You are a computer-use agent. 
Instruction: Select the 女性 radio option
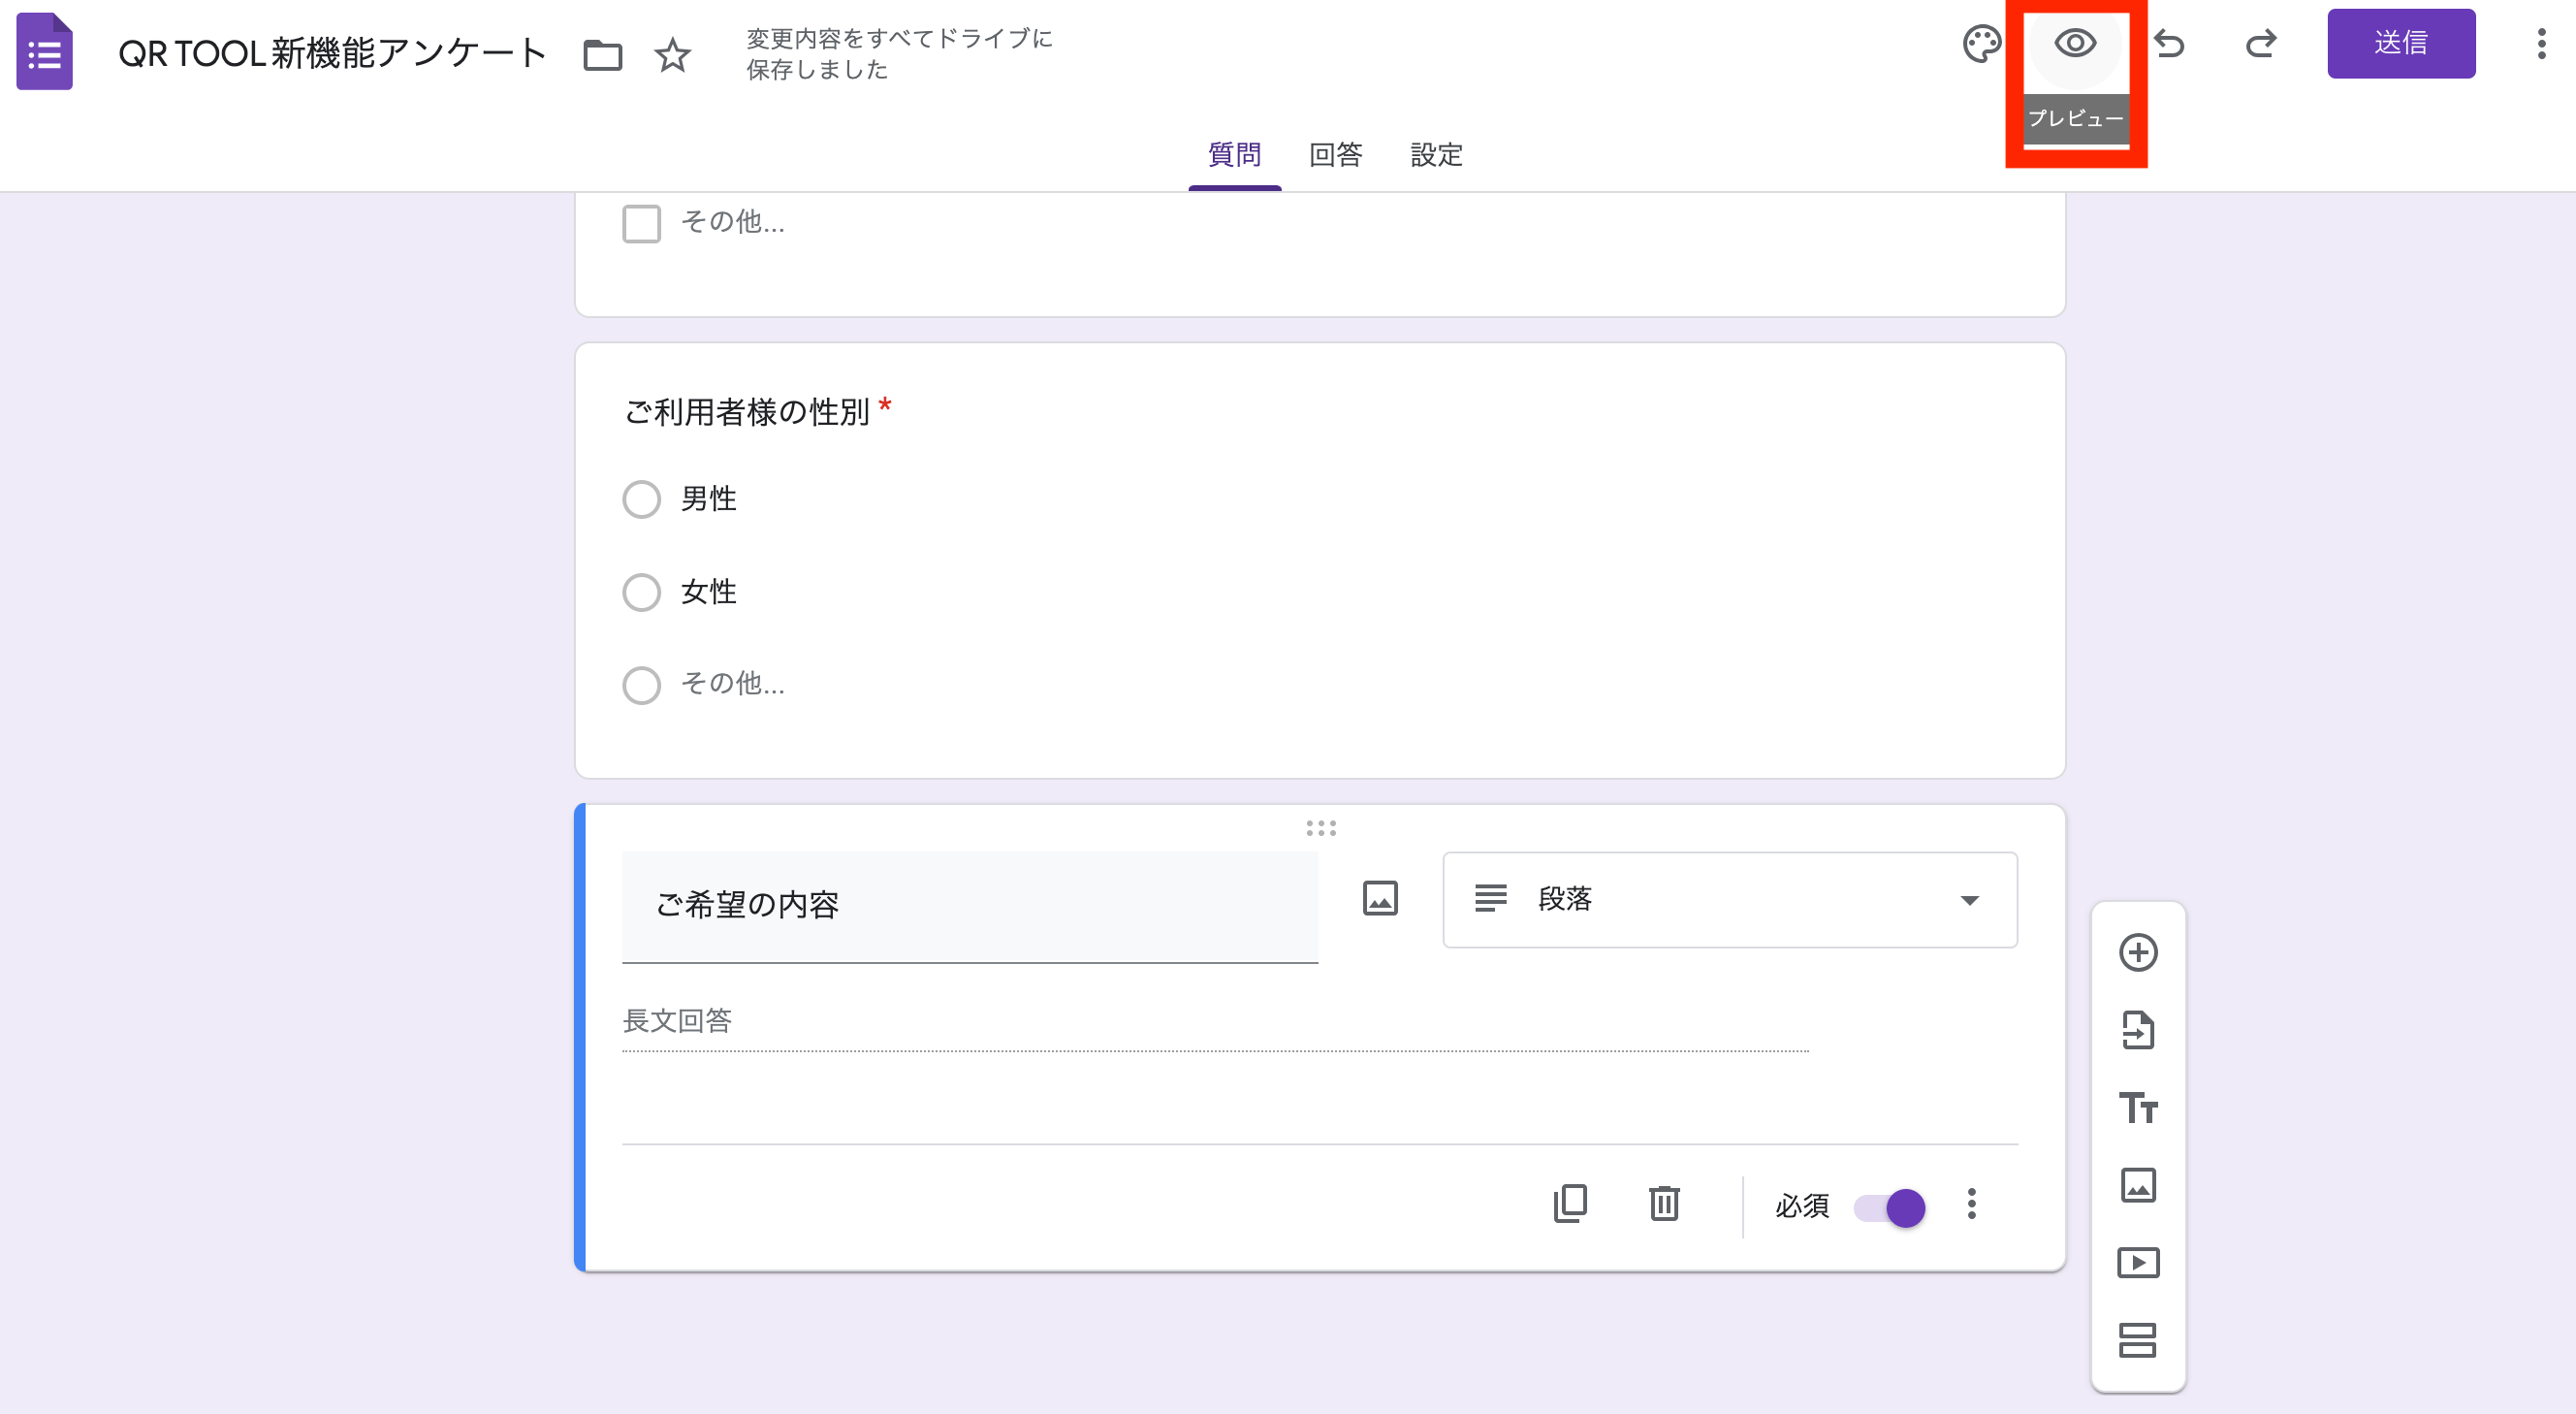click(641, 591)
